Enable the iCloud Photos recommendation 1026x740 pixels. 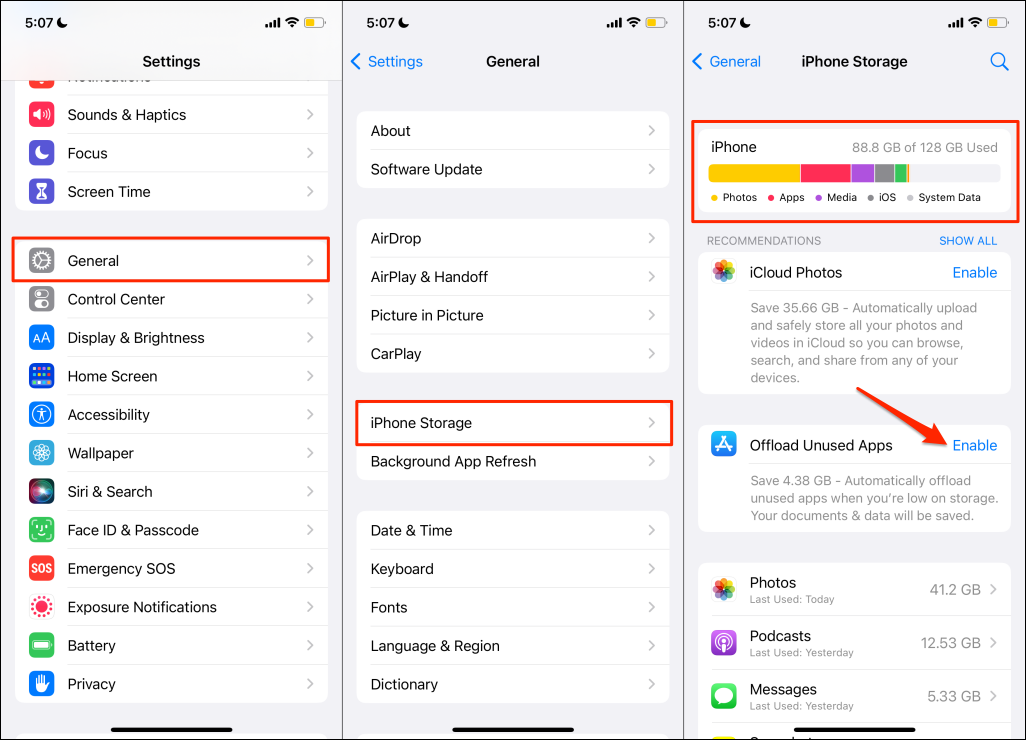coord(974,273)
